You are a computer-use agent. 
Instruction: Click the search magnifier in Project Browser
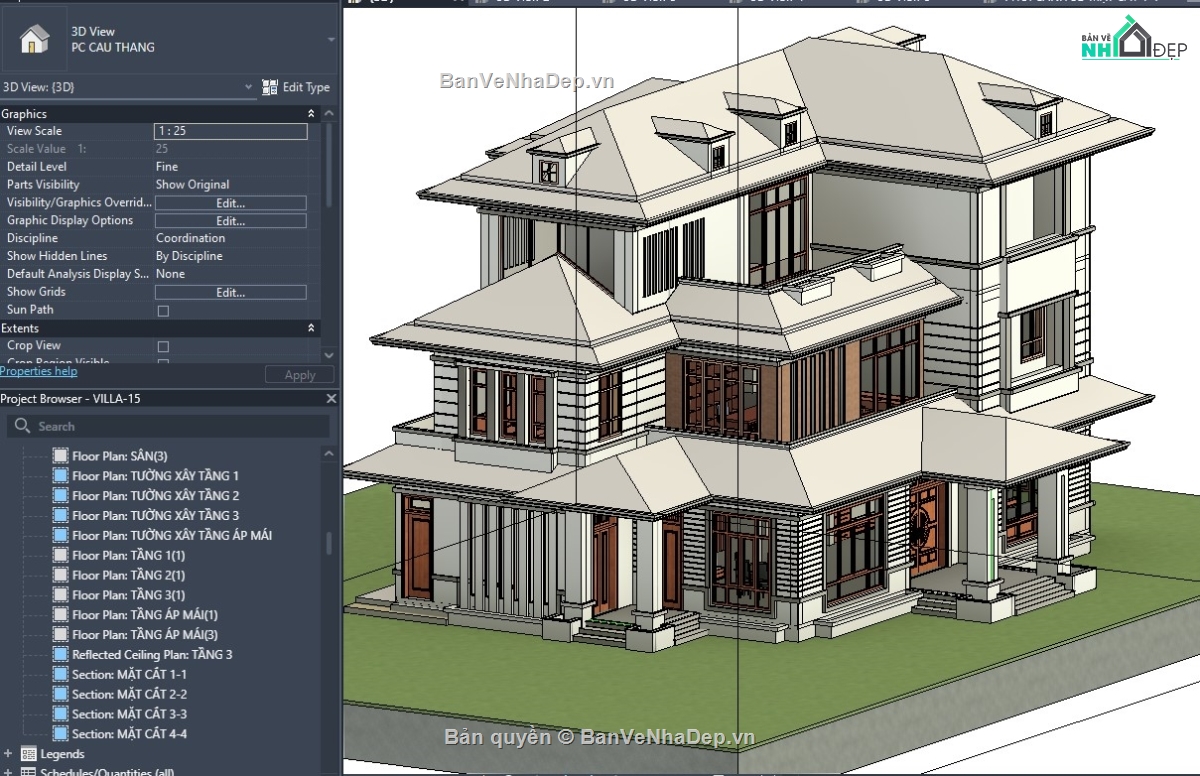[x=22, y=425]
